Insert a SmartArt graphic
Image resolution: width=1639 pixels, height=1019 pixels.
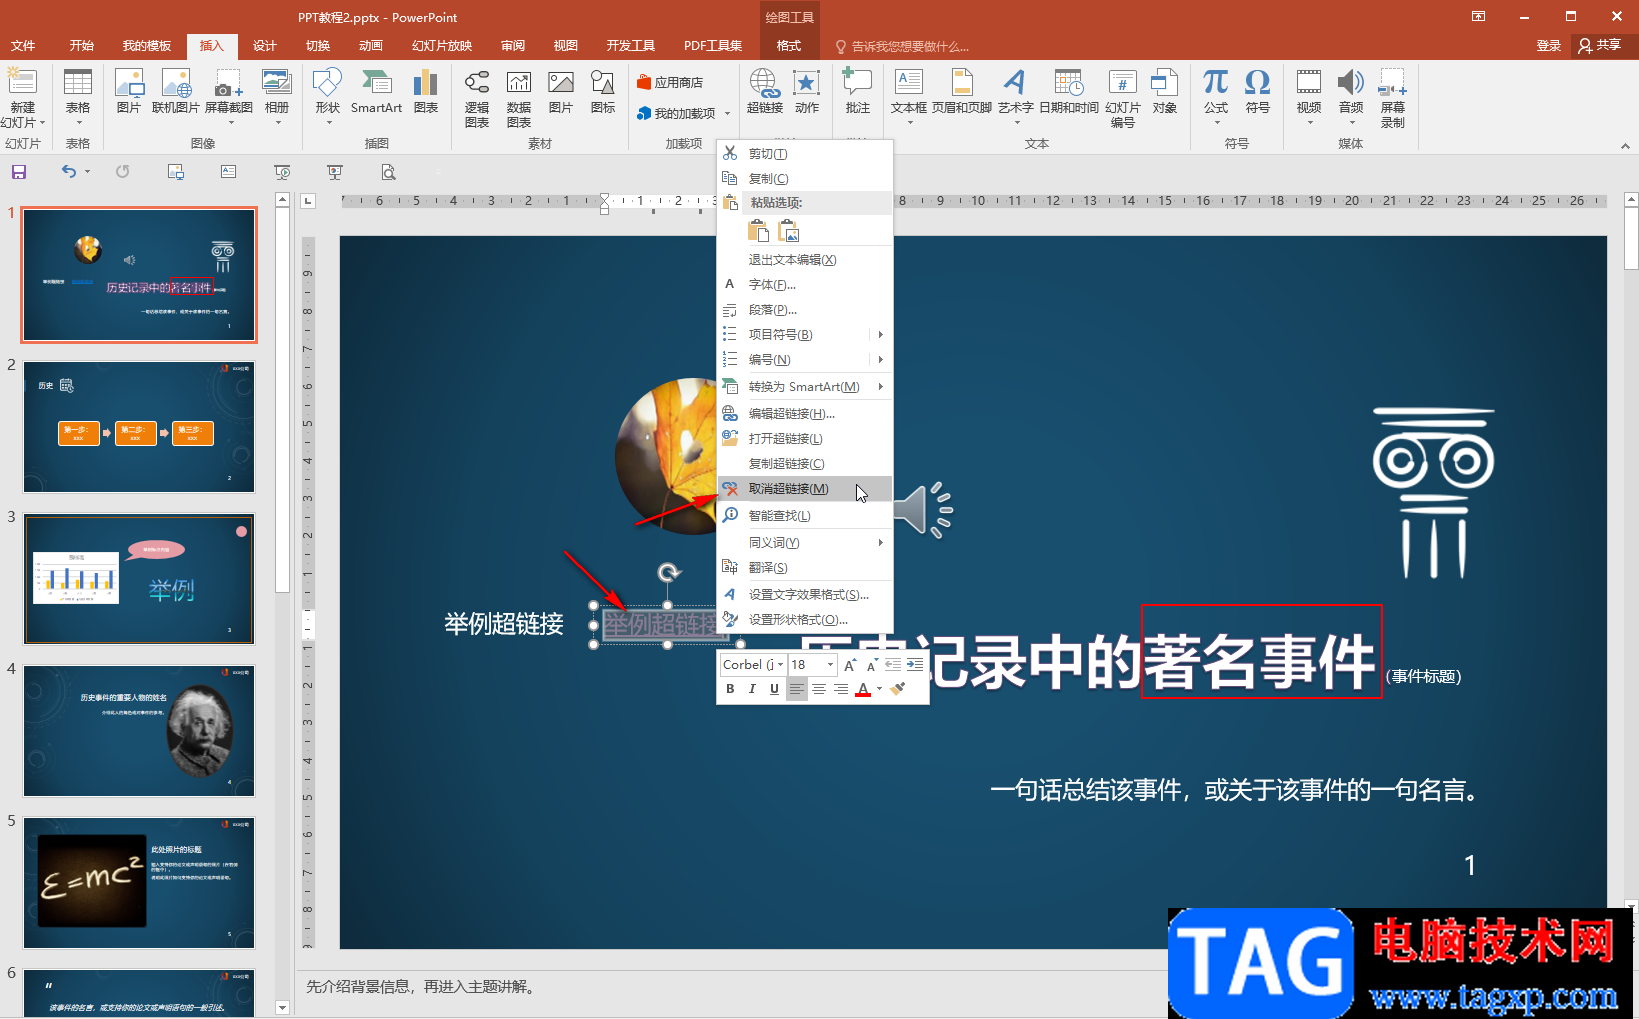coord(376,92)
